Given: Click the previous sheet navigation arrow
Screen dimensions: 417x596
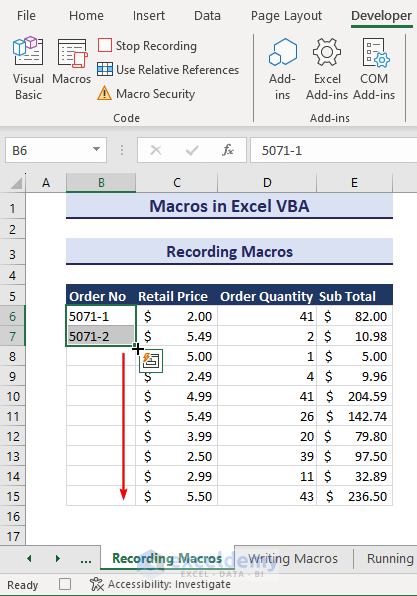Looking at the screenshot, I should click(x=29, y=558).
